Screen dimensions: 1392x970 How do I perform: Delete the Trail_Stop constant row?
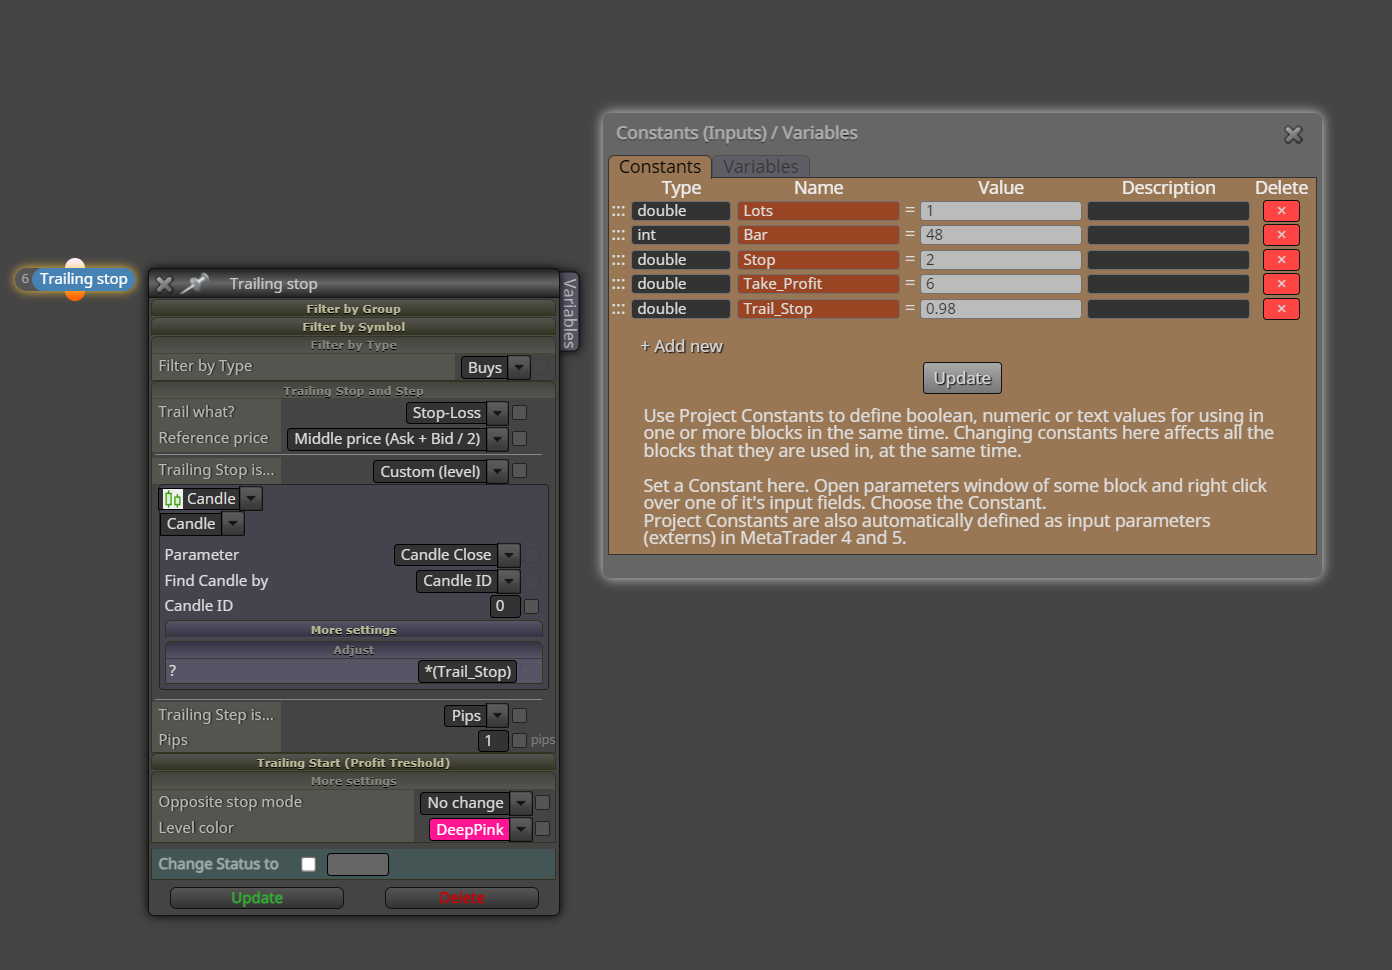pyautogui.click(x=1281, y=309)
